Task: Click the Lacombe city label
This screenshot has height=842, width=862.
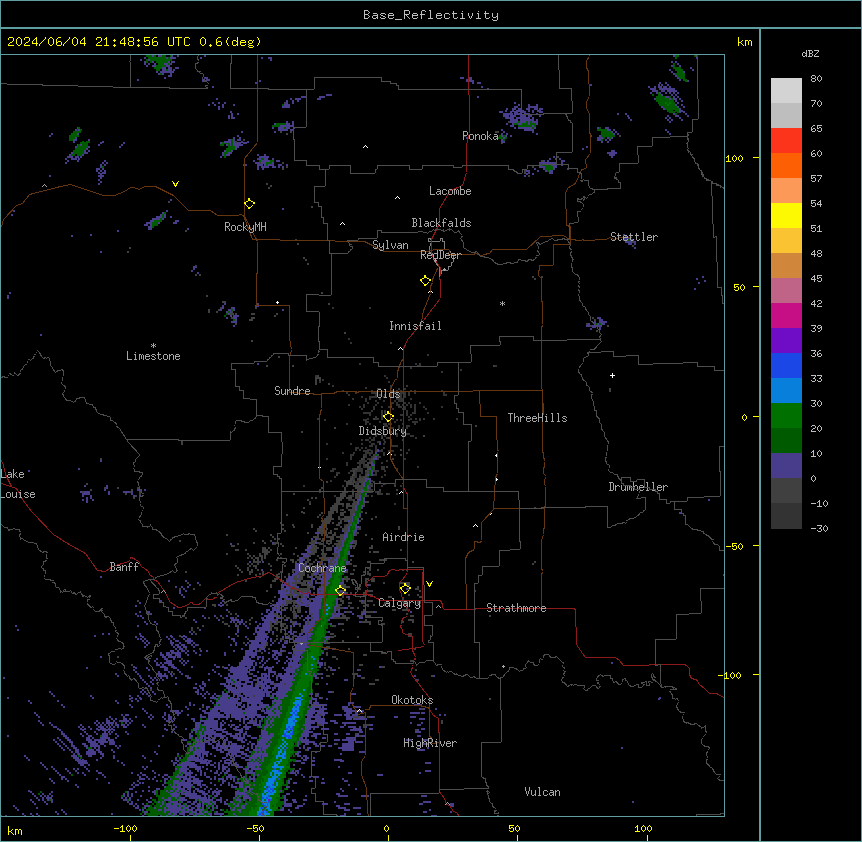Action: point(450,191)
